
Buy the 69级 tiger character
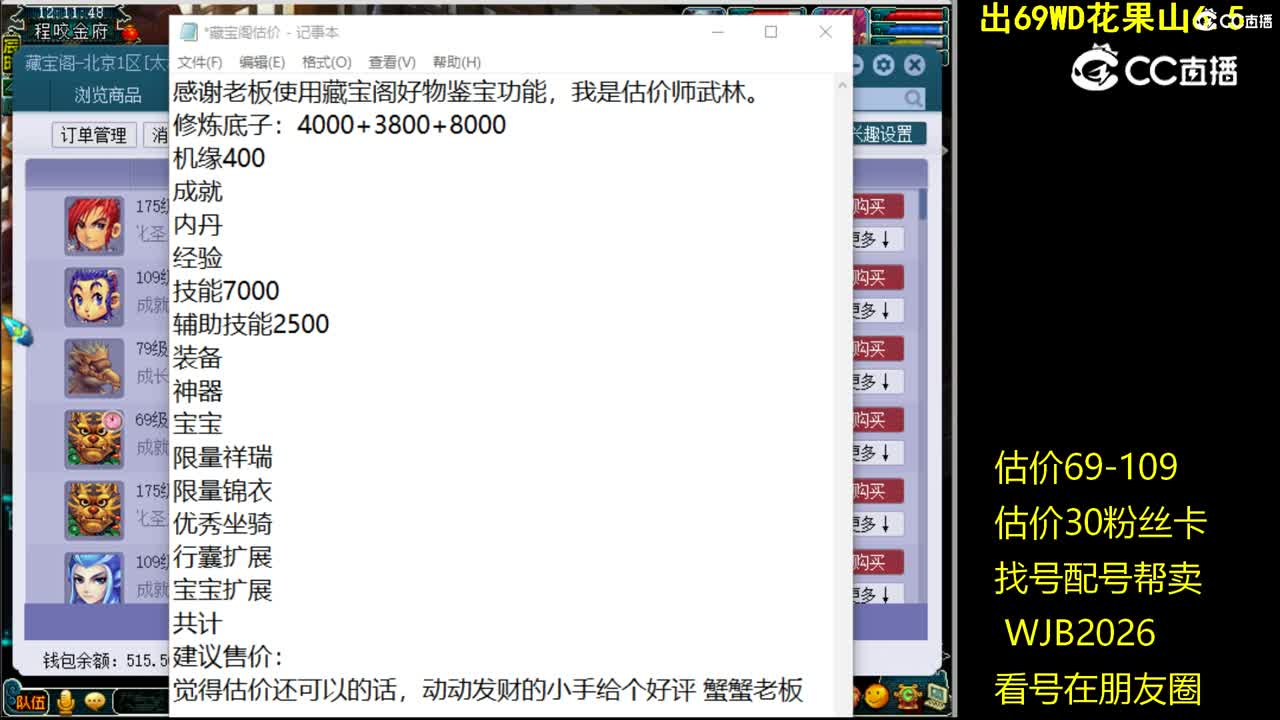click(878, 420)
